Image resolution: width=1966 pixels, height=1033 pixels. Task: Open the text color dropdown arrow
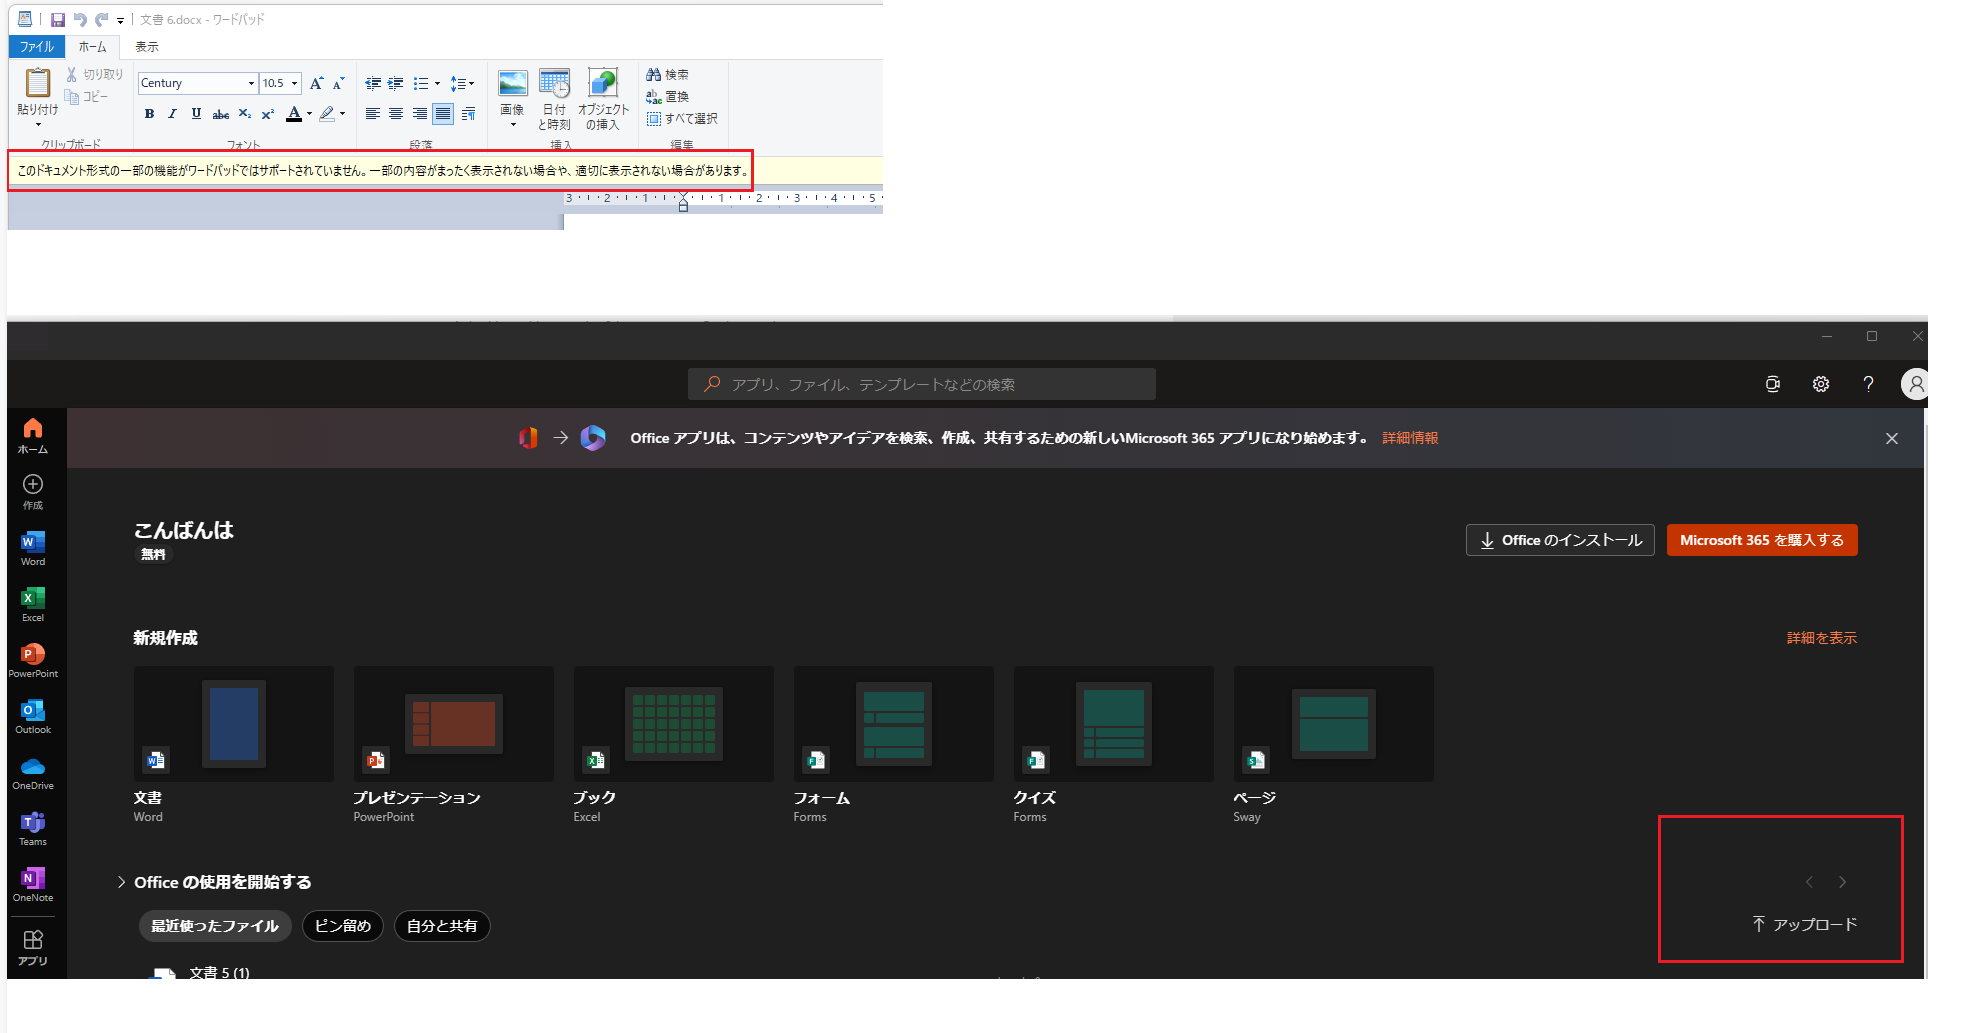tap(310, 114)
